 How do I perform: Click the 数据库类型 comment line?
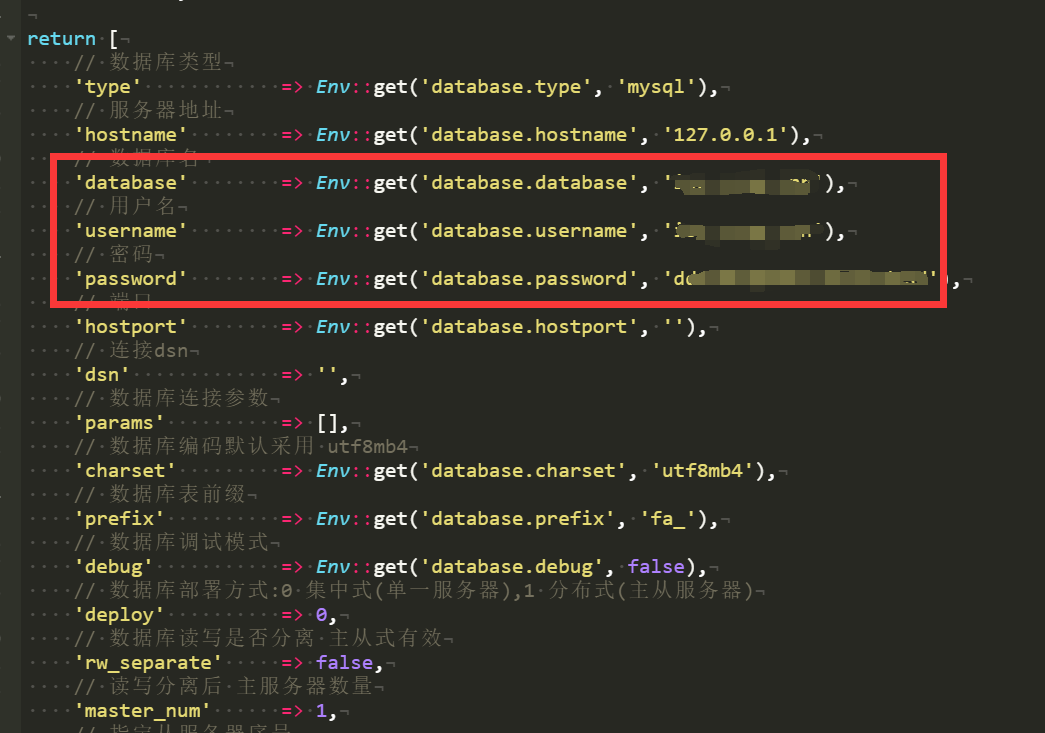pyautogui.click(x=165, y=63)
